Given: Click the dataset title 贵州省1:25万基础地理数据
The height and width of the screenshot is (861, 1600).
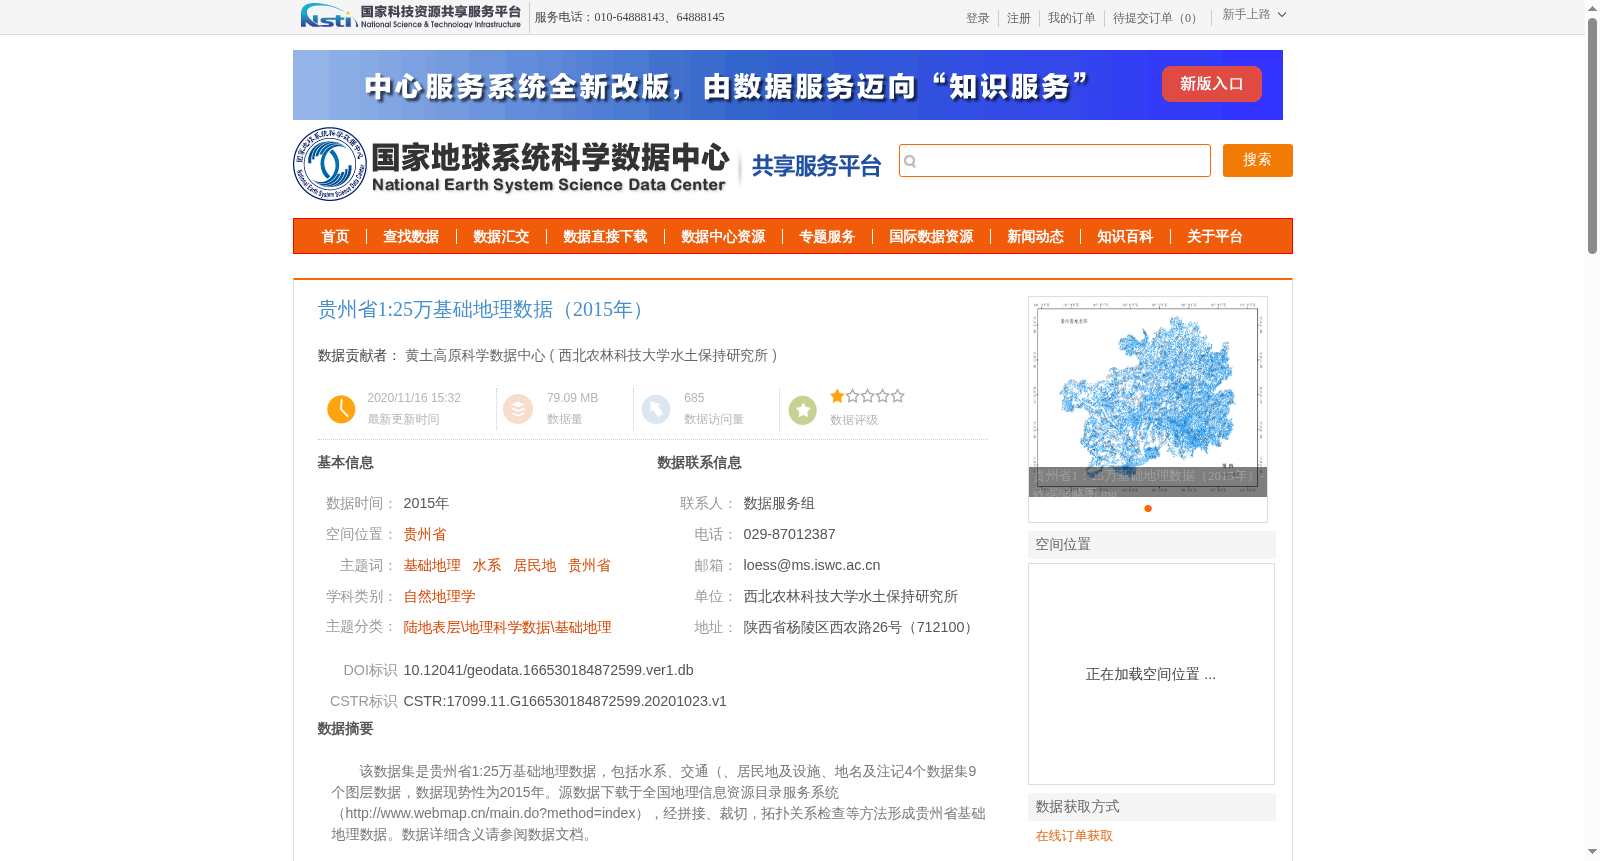Looking at the screenshot, I should coord(483,310).
